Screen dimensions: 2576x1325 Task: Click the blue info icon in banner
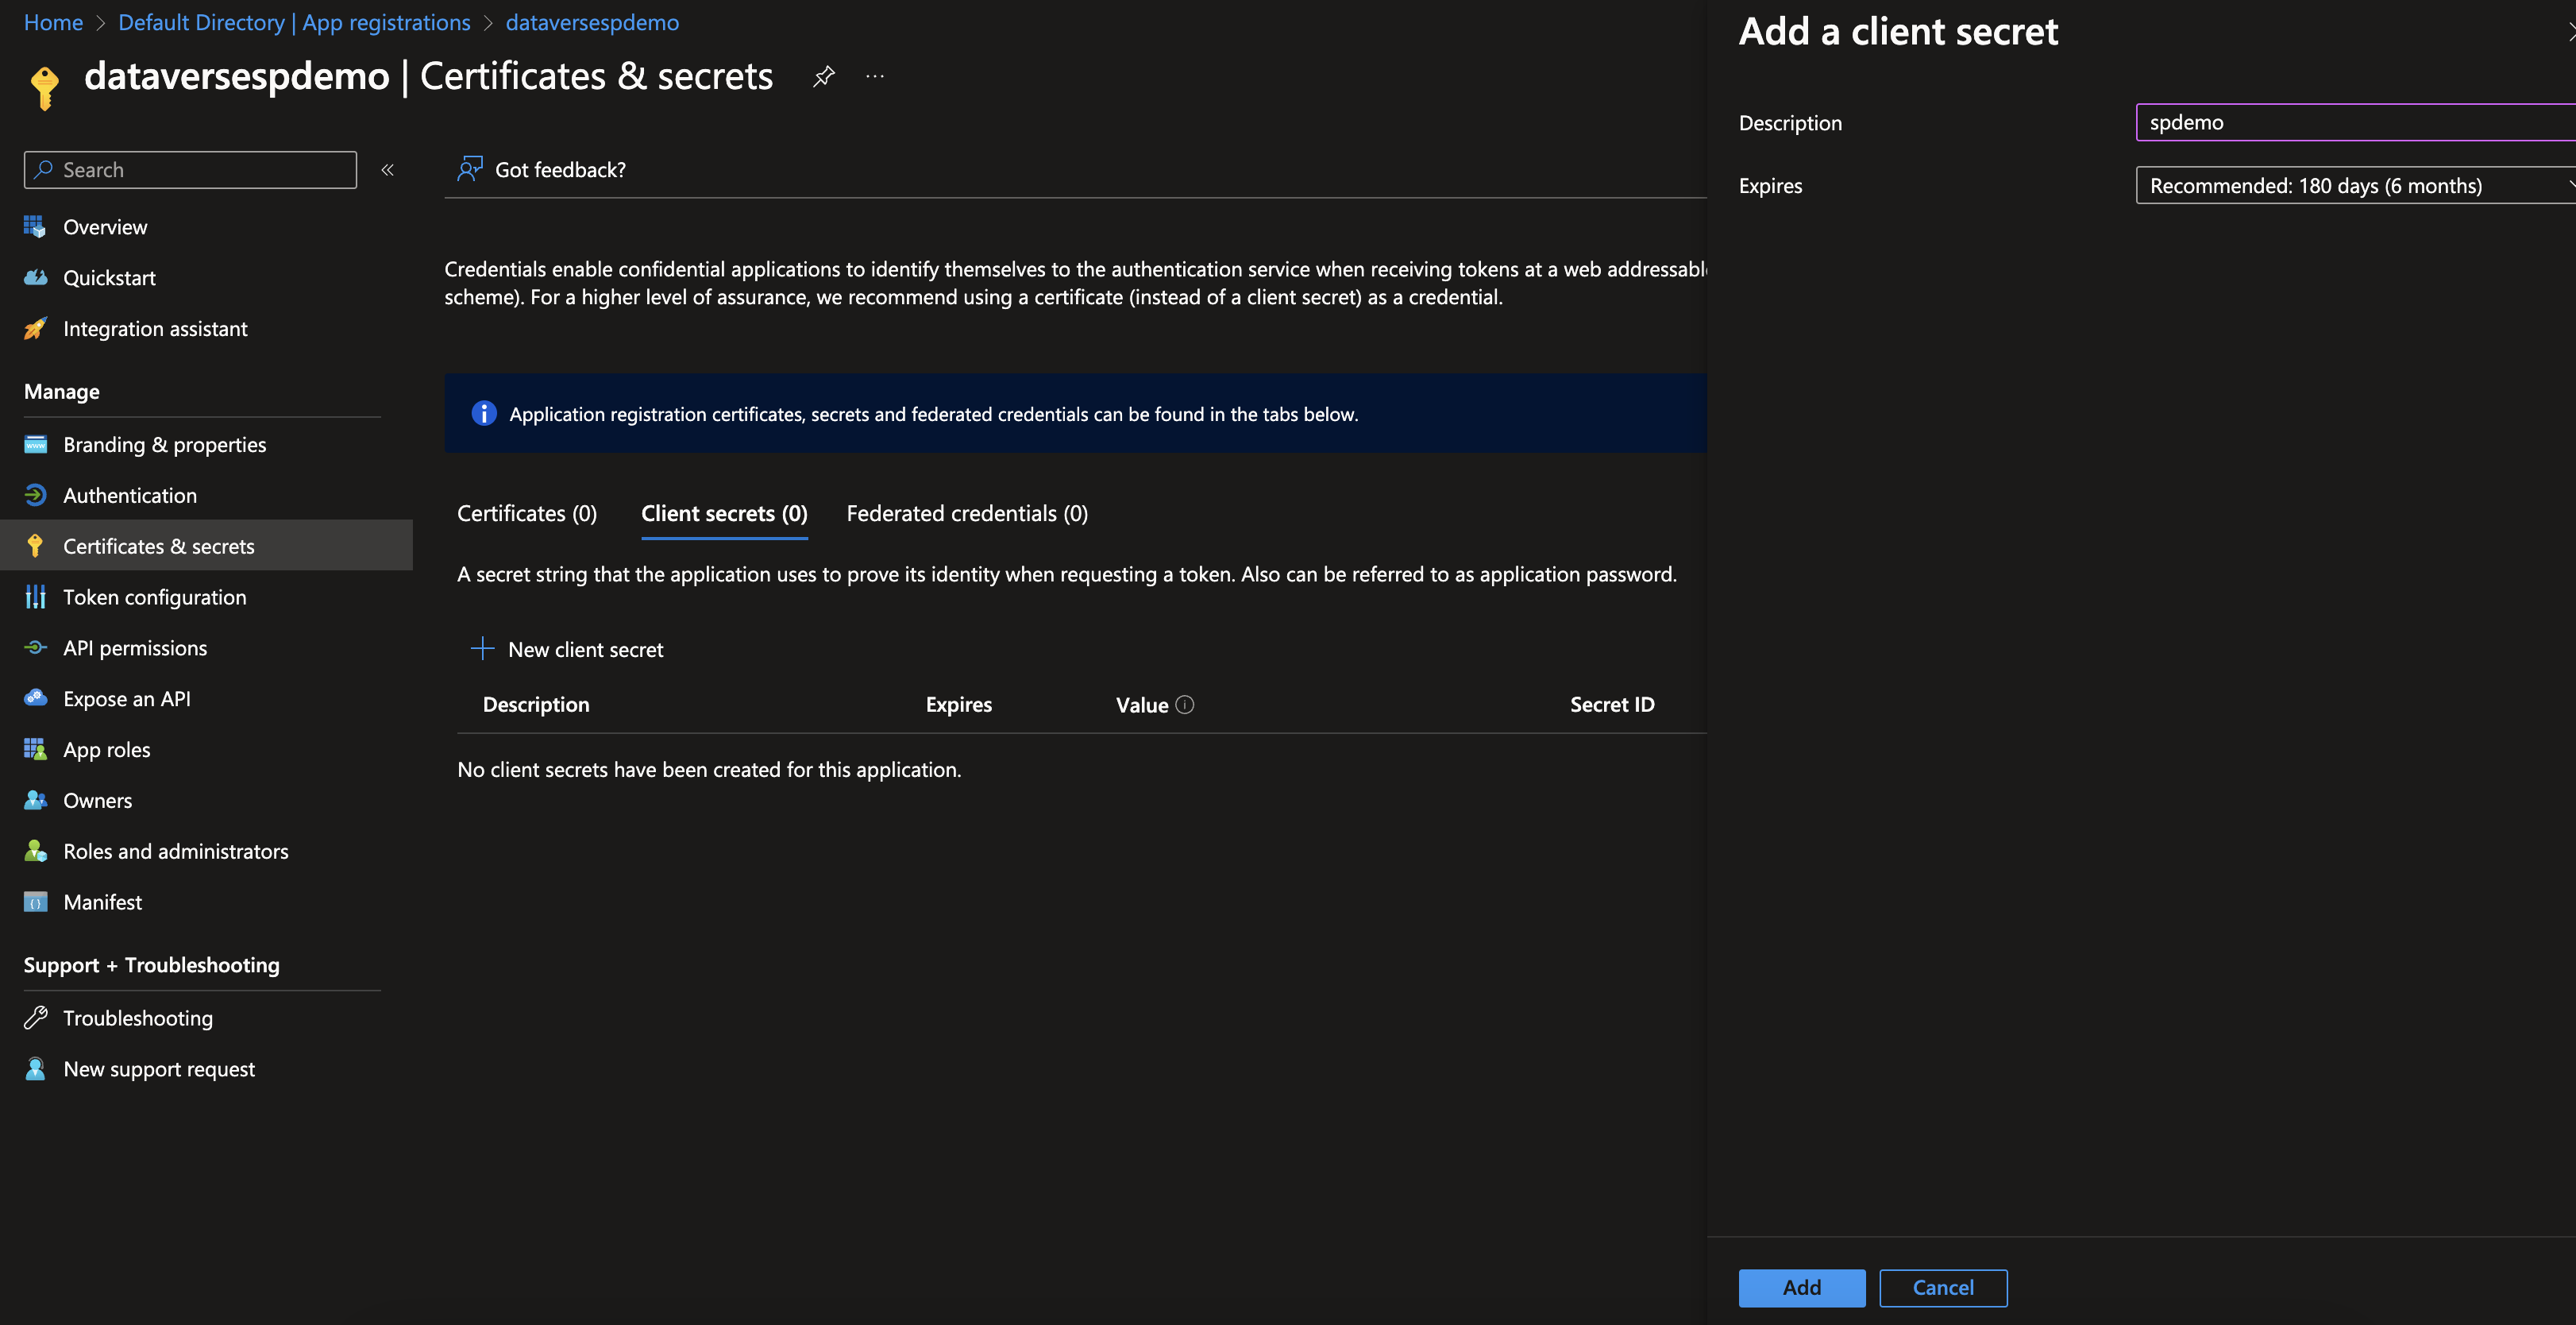click(x=484, y=413)
